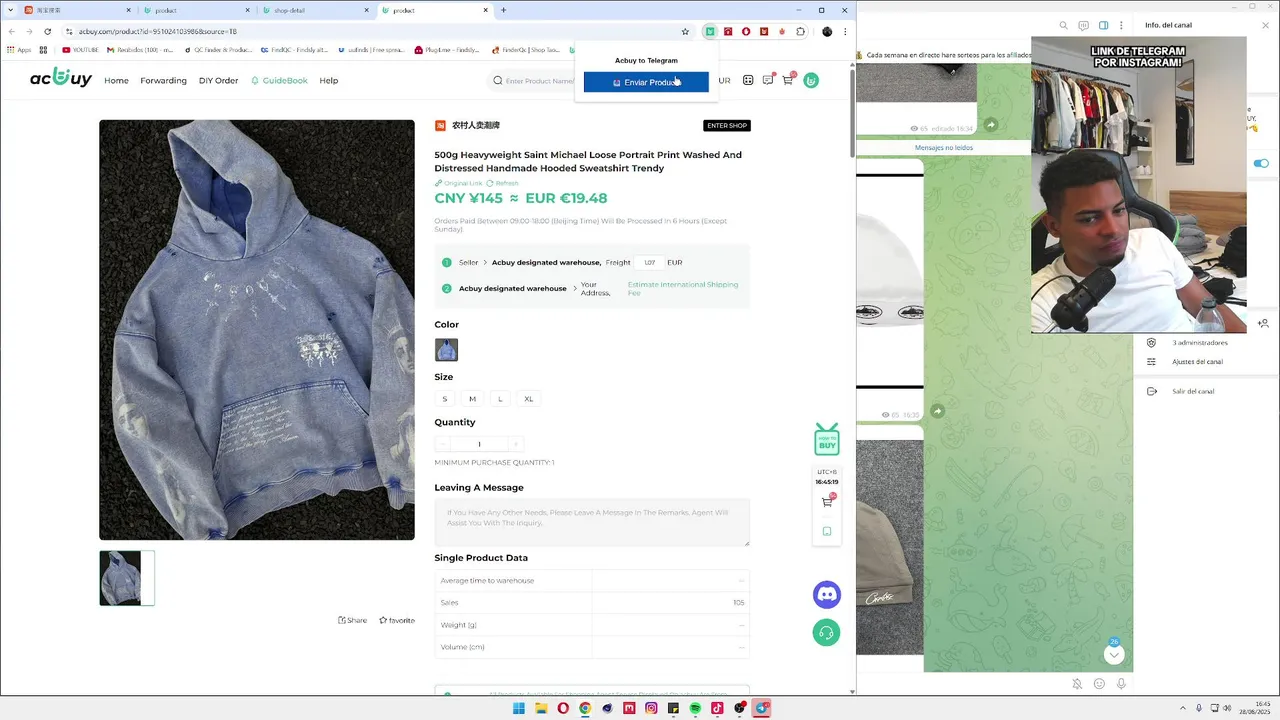Search in the Telegram channel

click(1064, 25)
